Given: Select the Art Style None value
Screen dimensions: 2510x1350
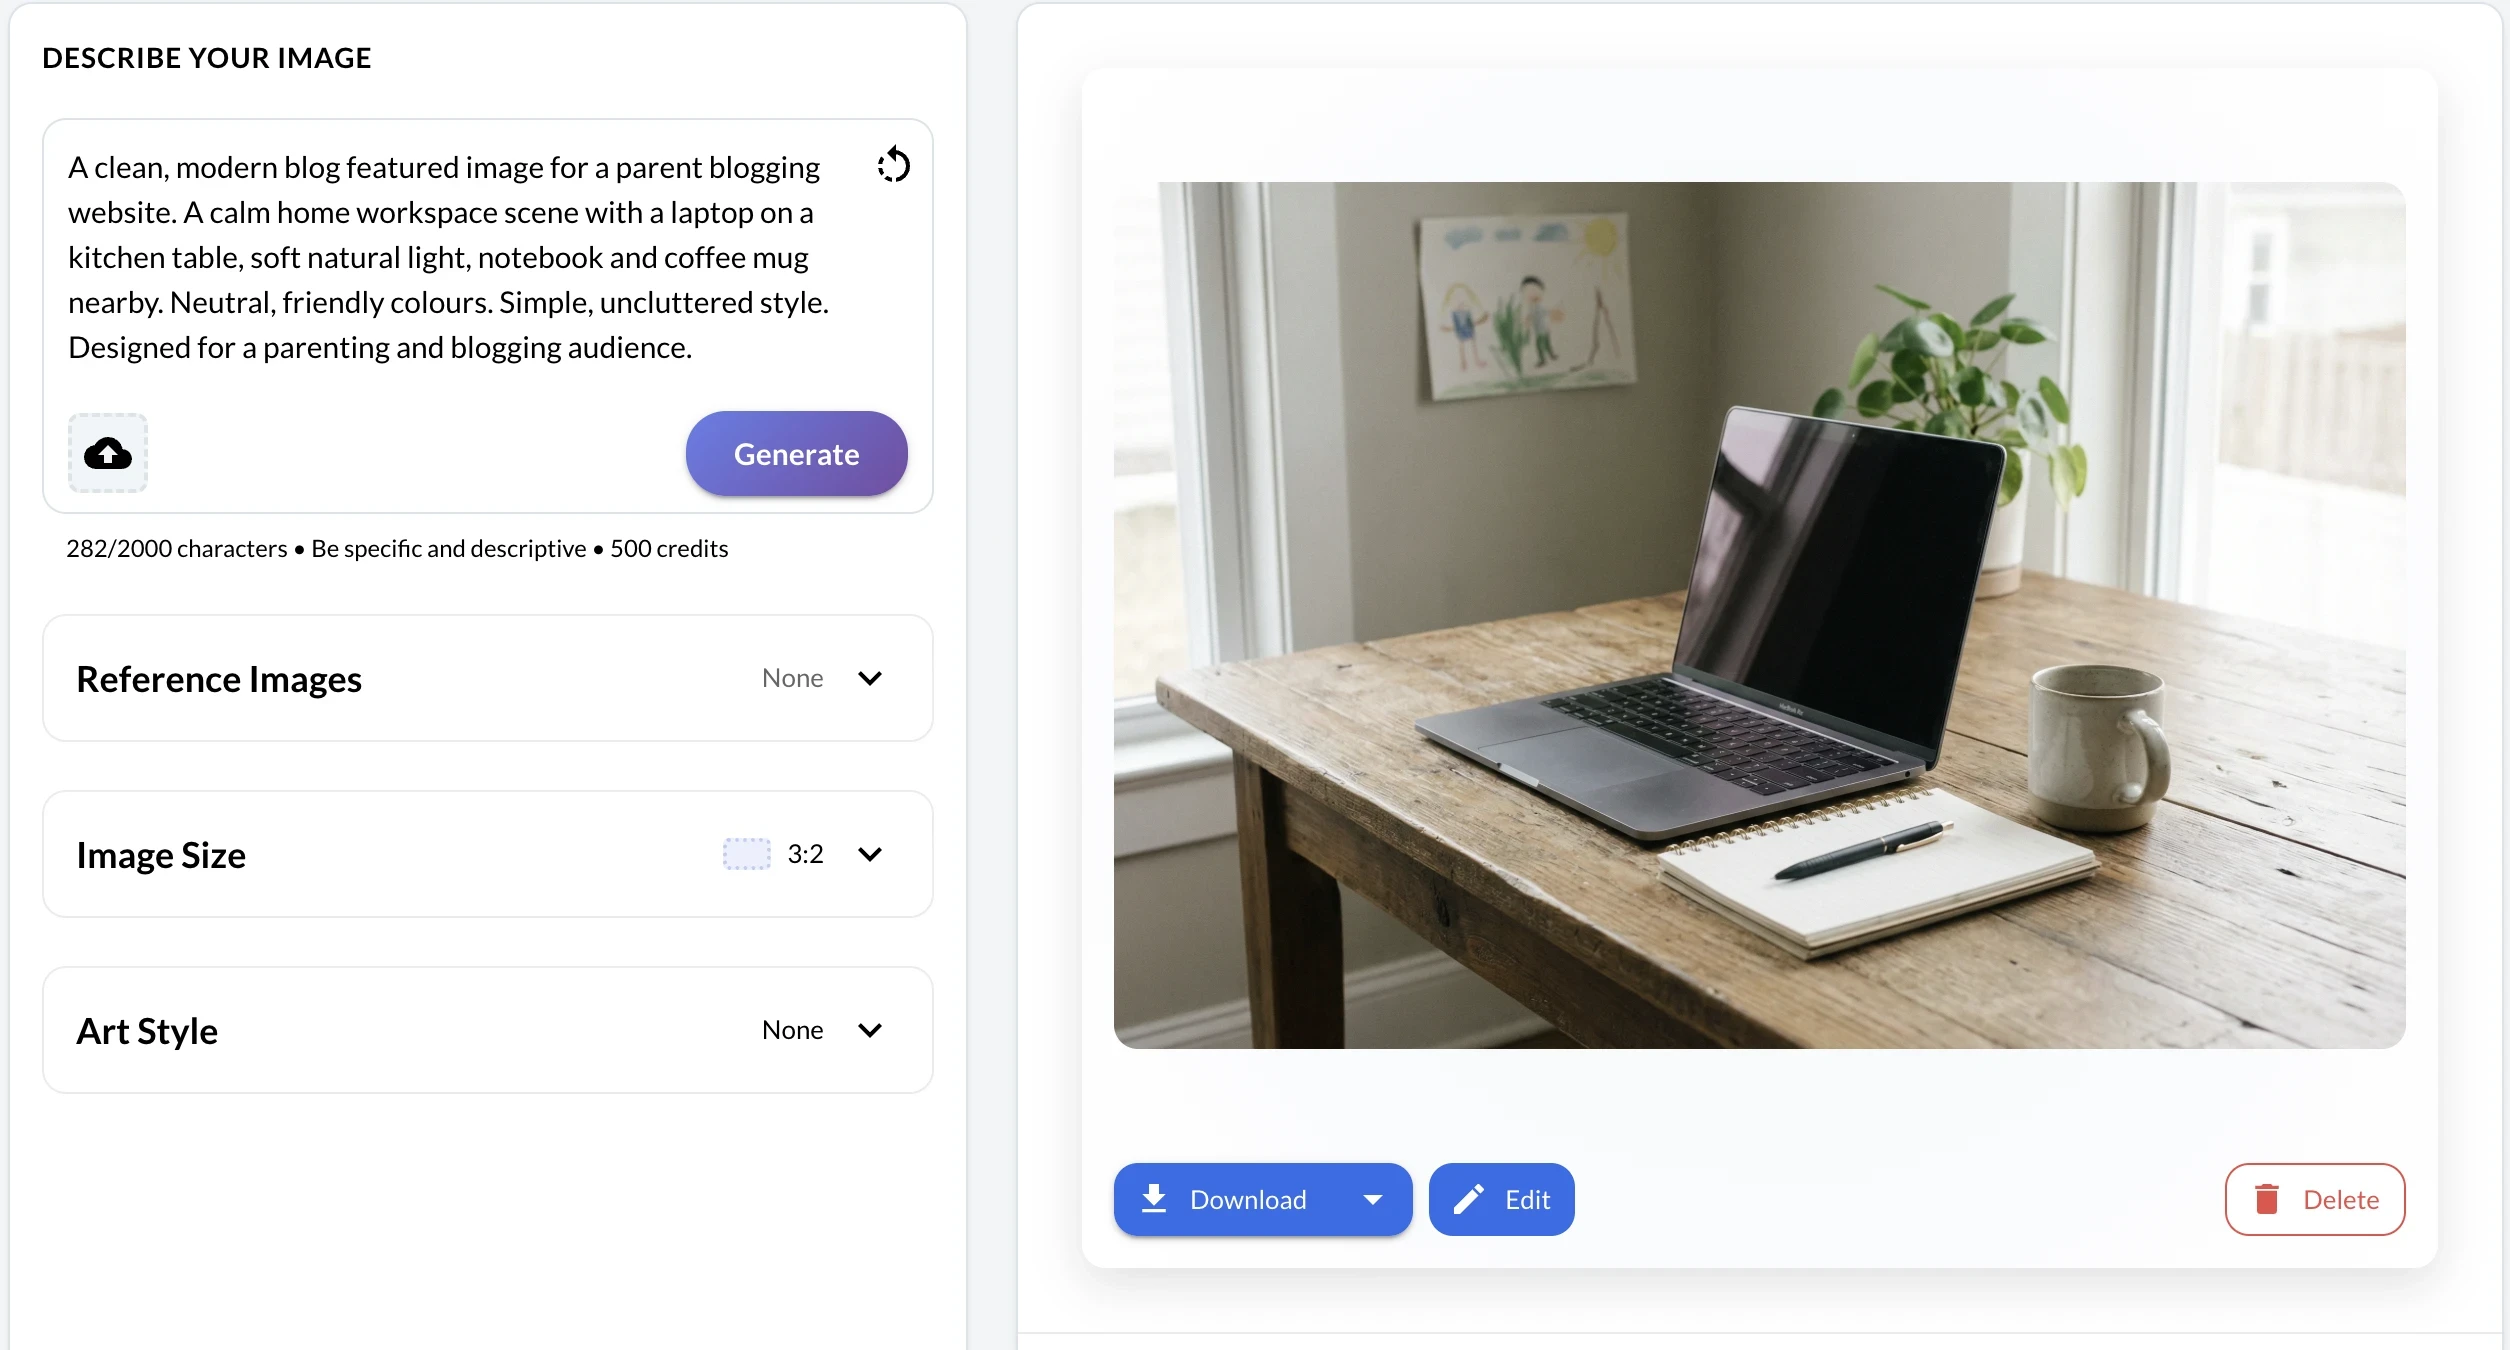Looking at the screenshot, I should [792, 1030].
